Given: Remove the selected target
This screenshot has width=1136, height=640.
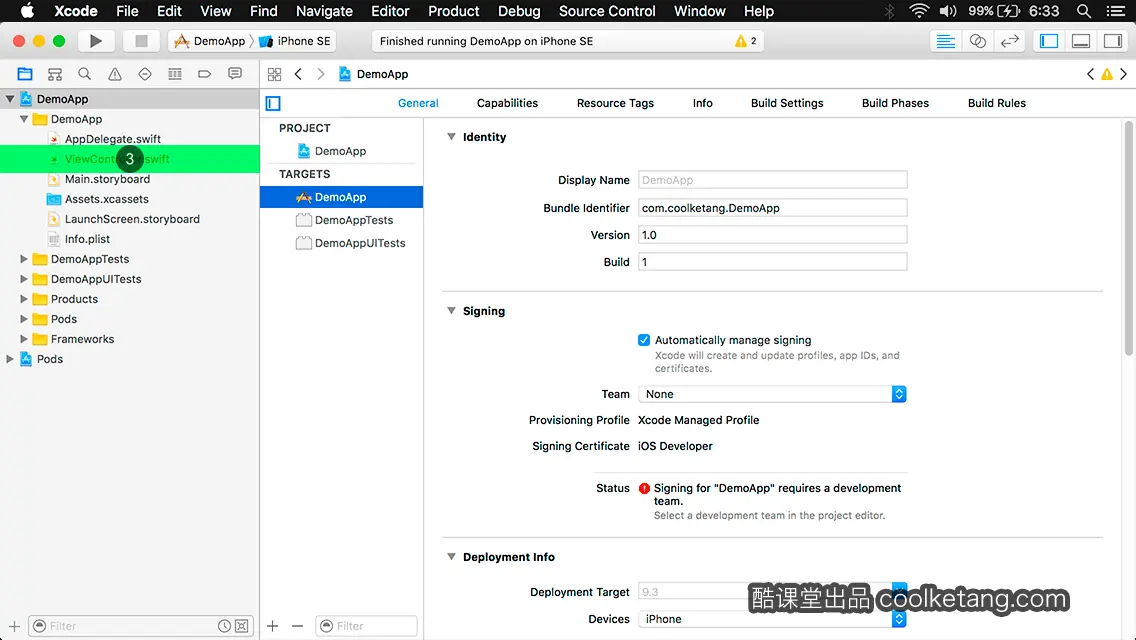Looking at the screenshot, I should [297, 626].
